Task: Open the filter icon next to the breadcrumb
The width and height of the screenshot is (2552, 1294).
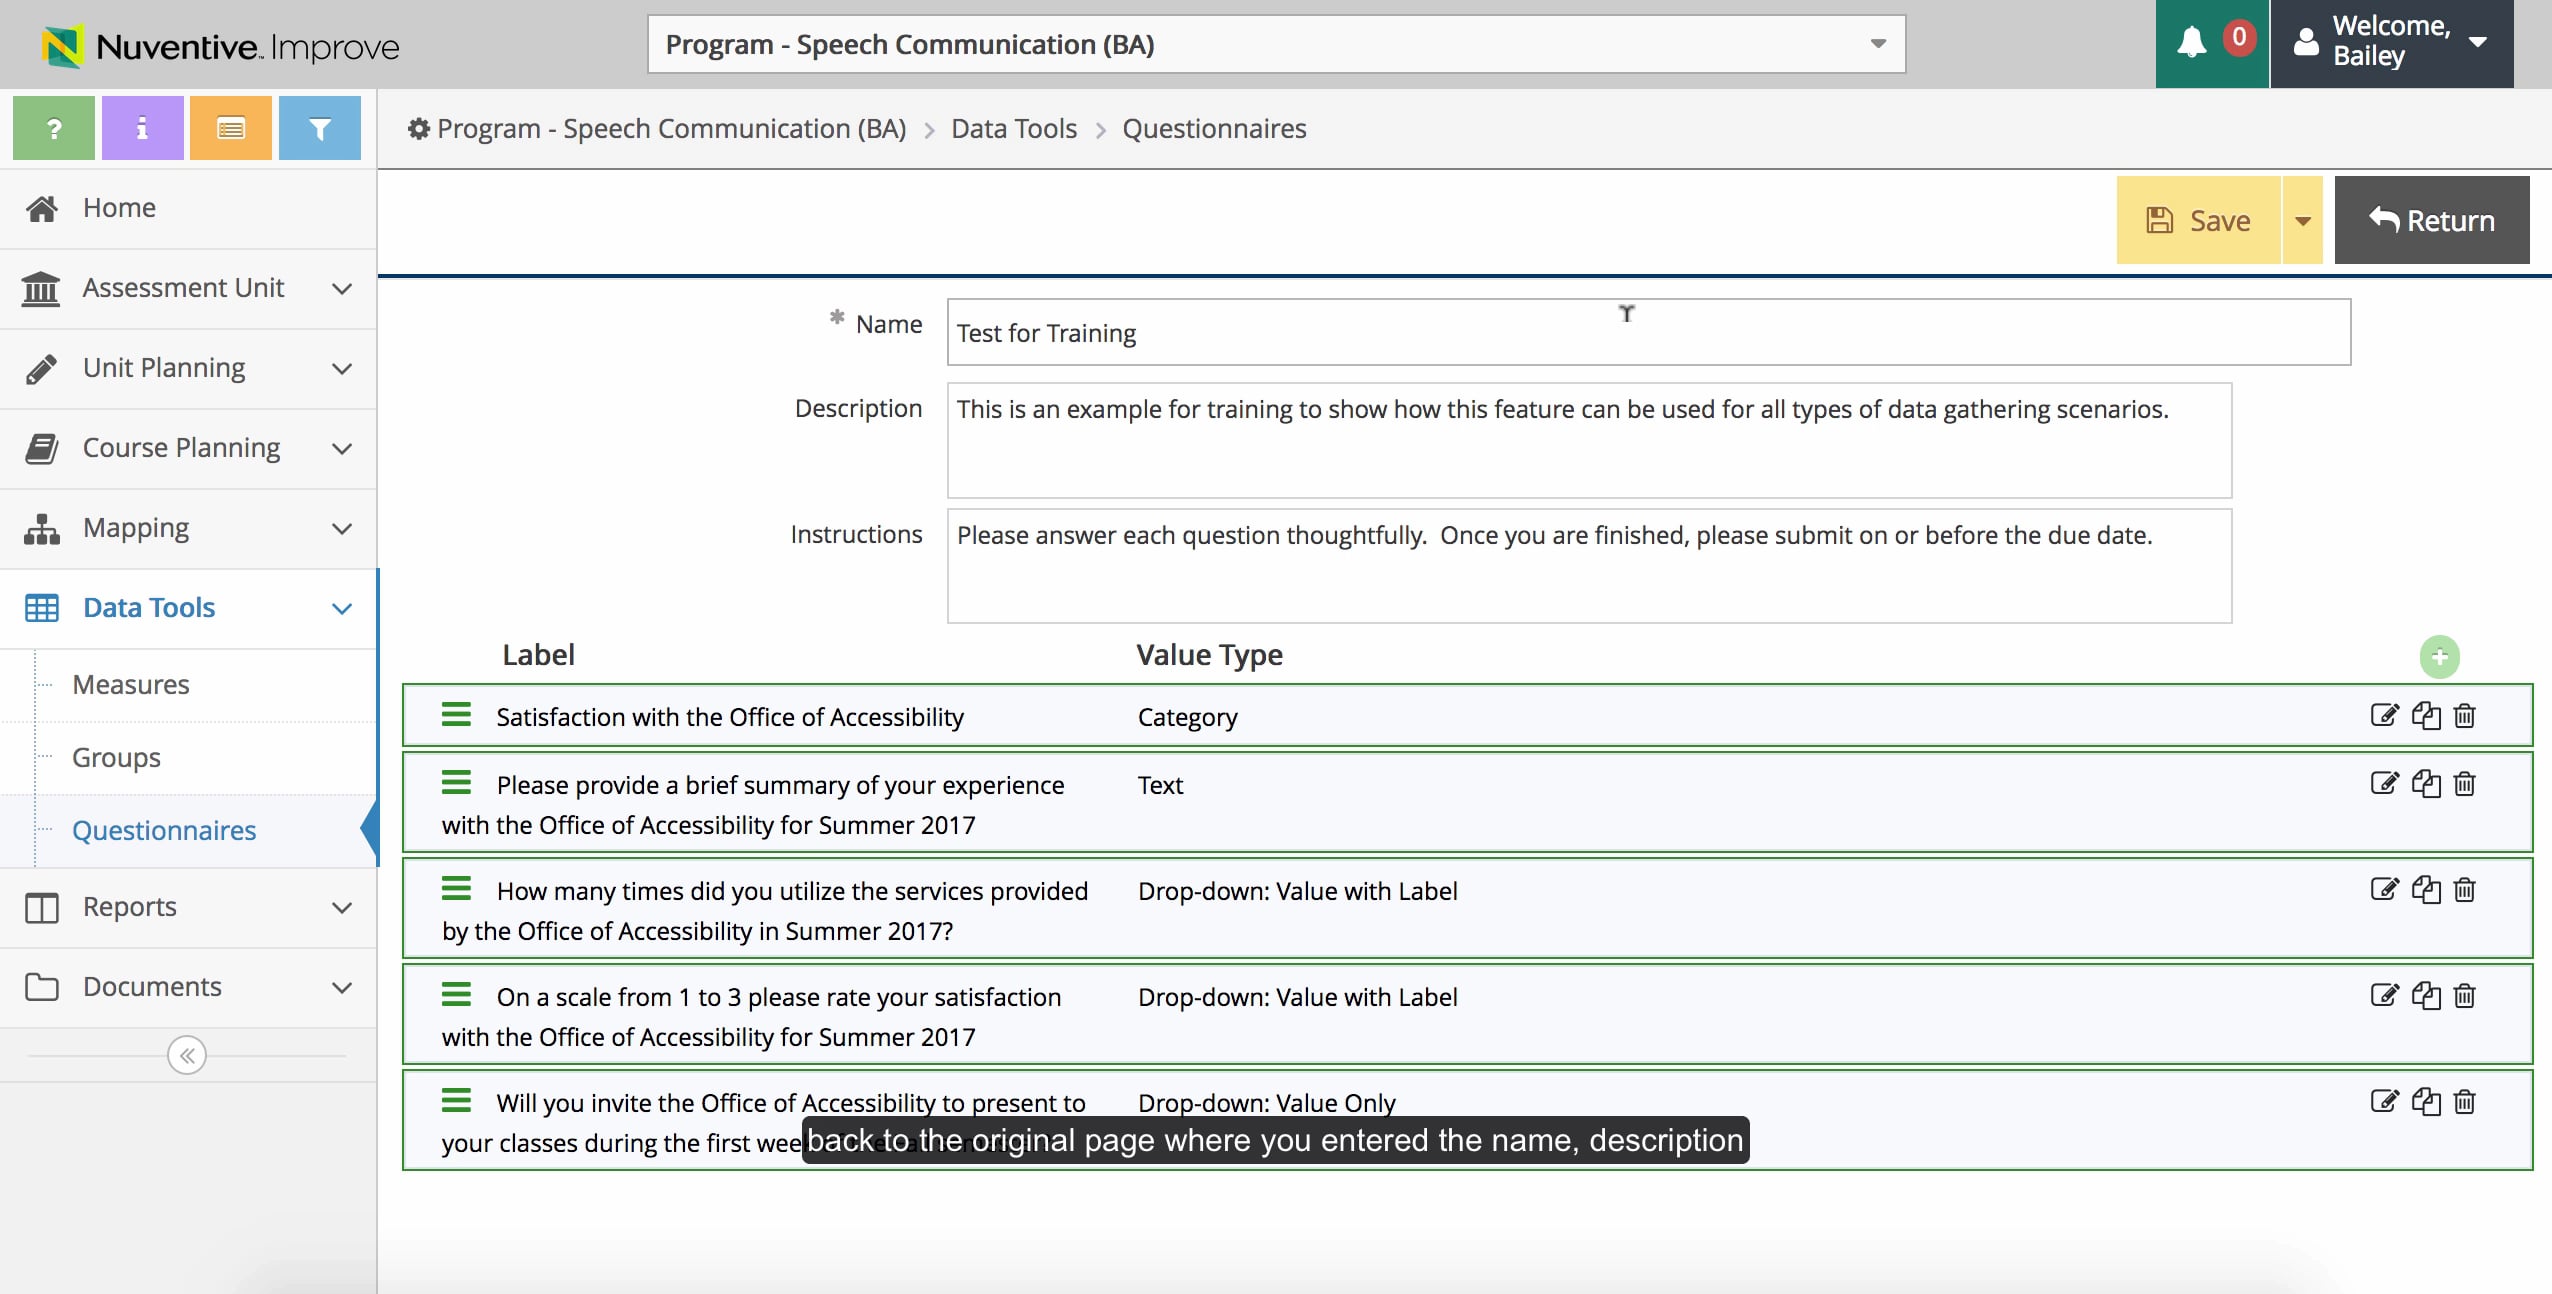Action: (x=319, y=127)
